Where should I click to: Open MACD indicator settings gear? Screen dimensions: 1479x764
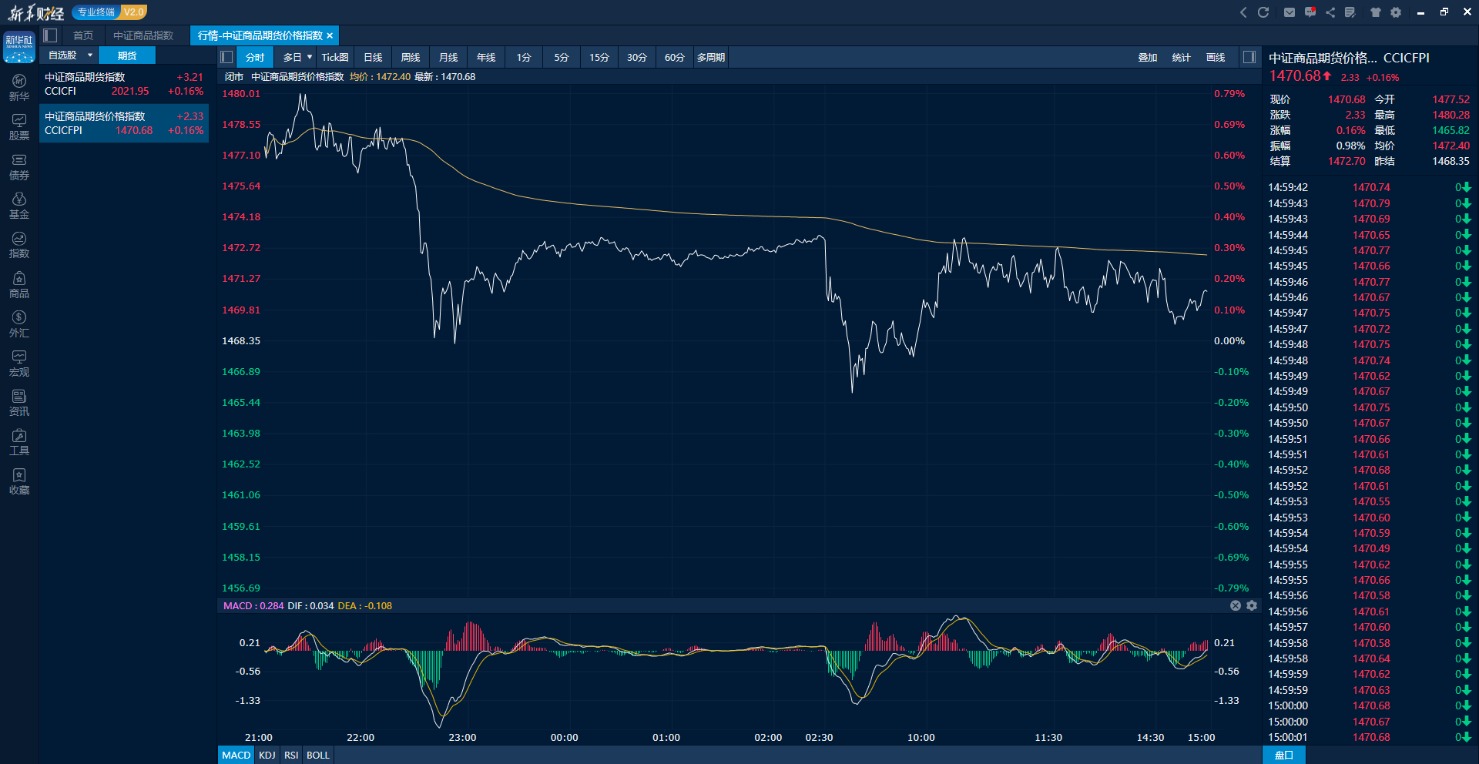1251,606
